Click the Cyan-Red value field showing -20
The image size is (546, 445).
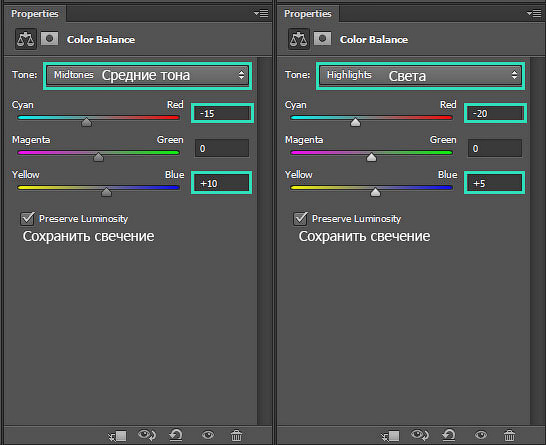pos(495,114)
